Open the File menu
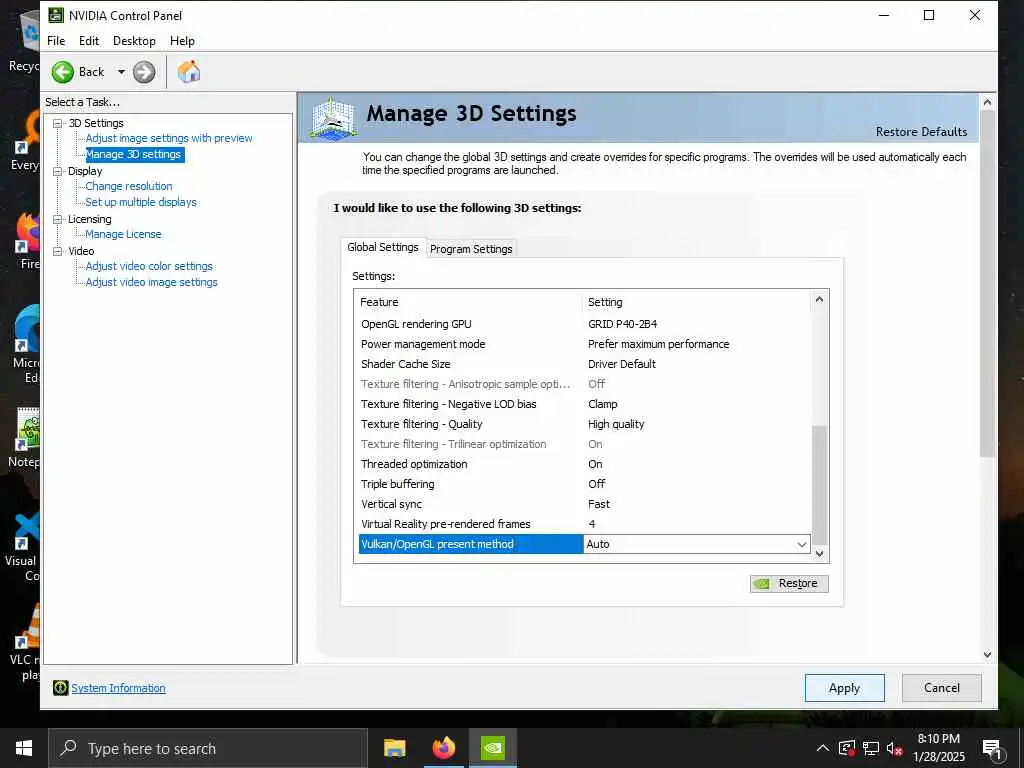 (x=56, y=40)
